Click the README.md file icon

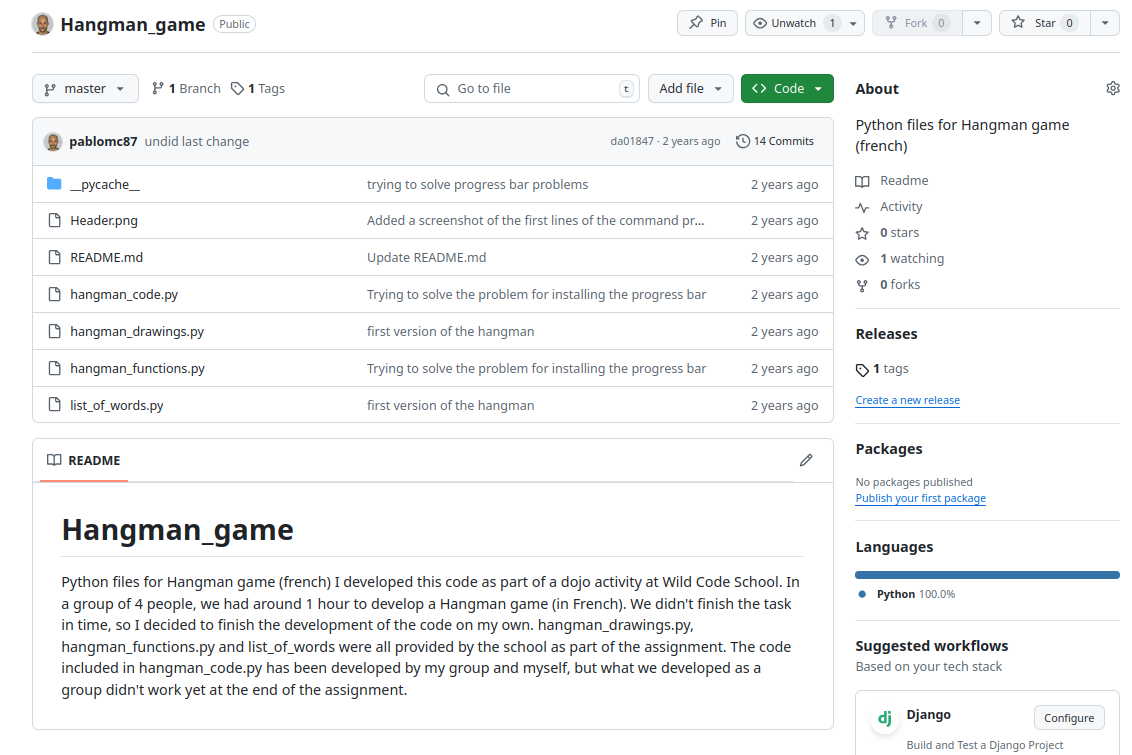[x=54, y=257]
